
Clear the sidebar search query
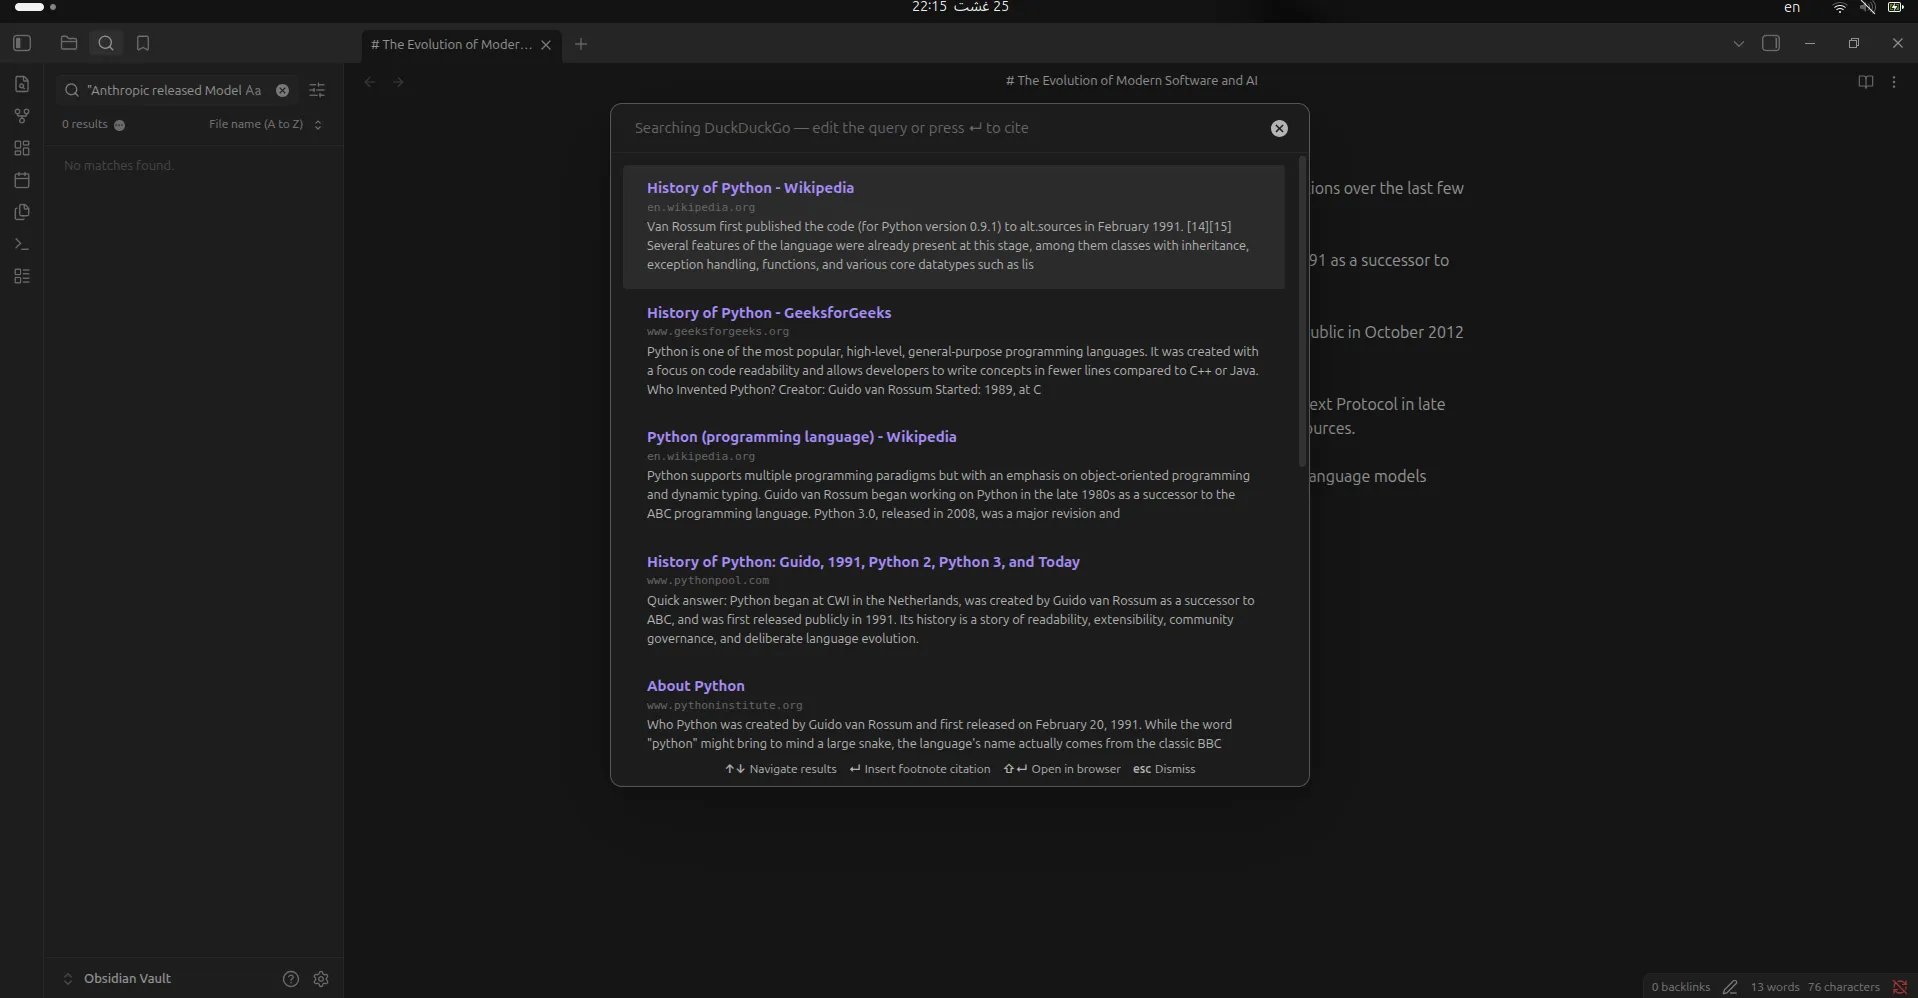[282, 90]
